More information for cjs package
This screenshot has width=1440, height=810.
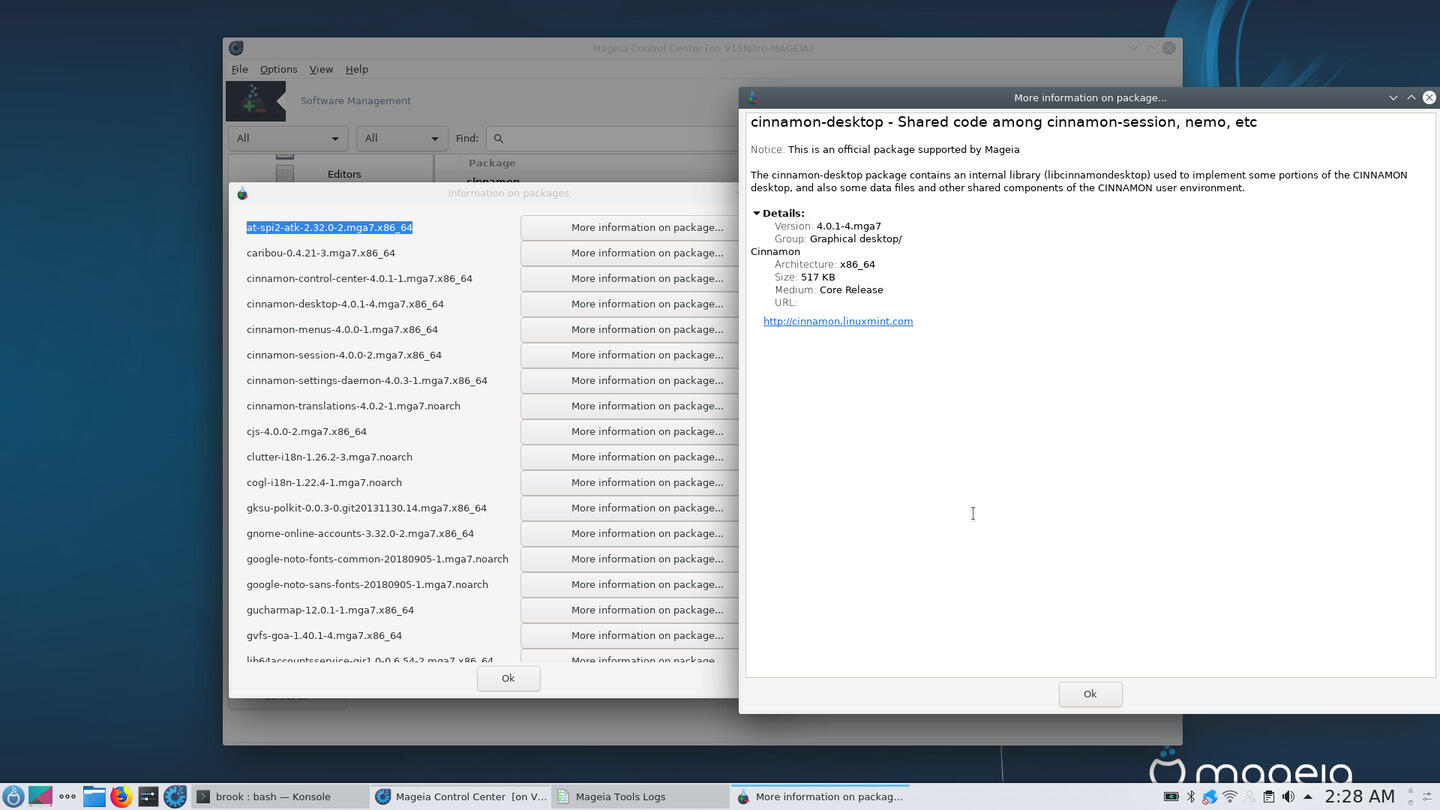tap(629, 432)
